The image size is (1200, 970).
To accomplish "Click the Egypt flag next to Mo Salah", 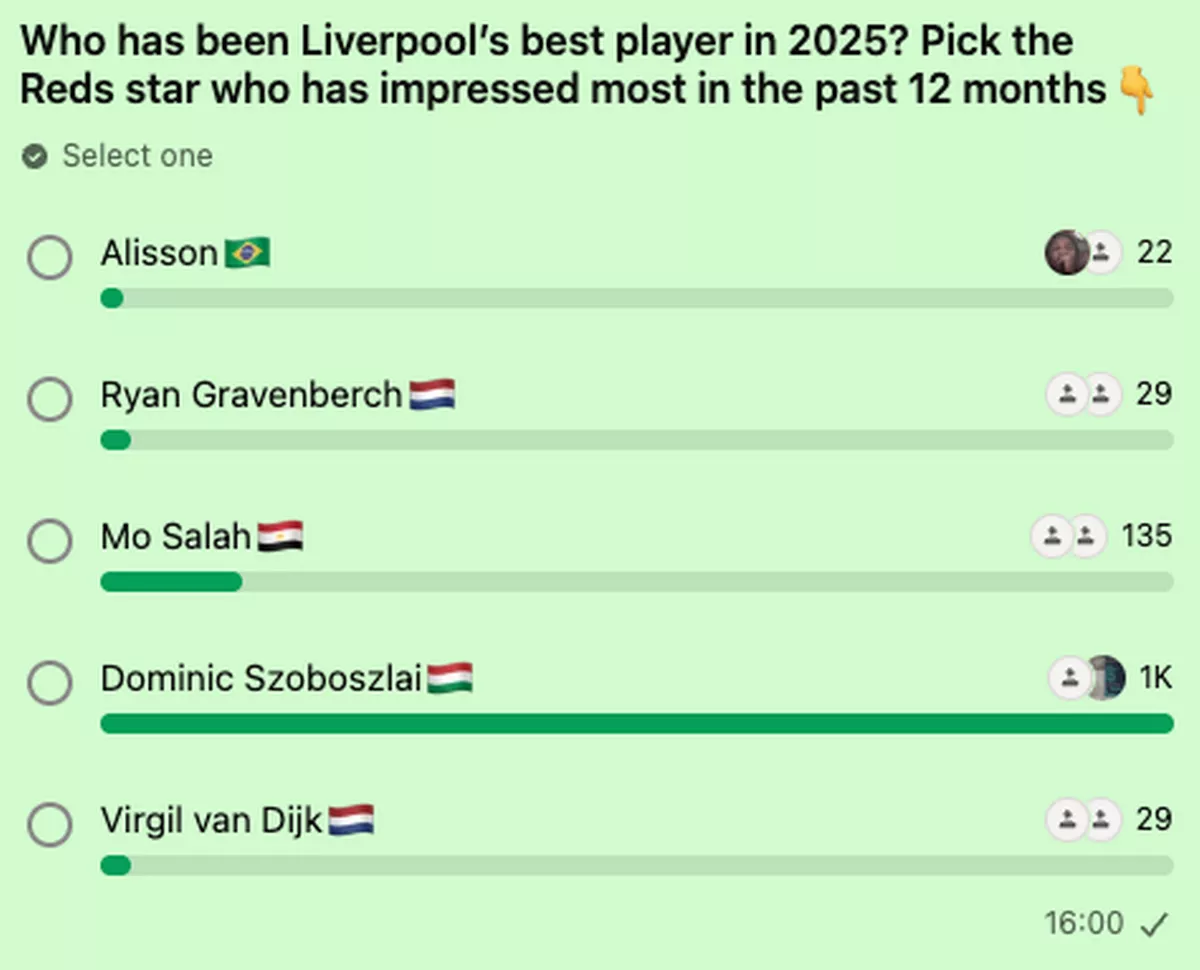I will click(280, 538).
